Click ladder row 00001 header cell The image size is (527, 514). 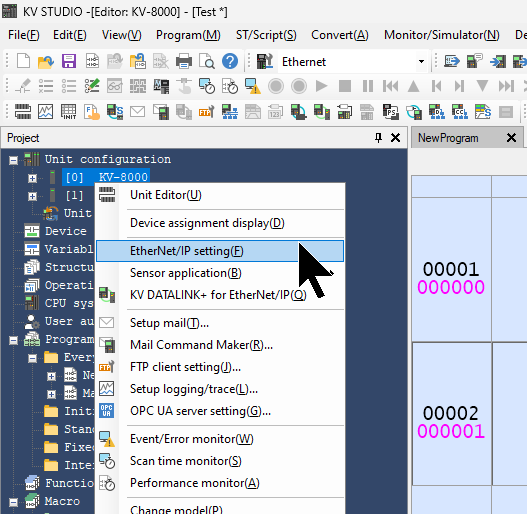click(x=451, y=270)
